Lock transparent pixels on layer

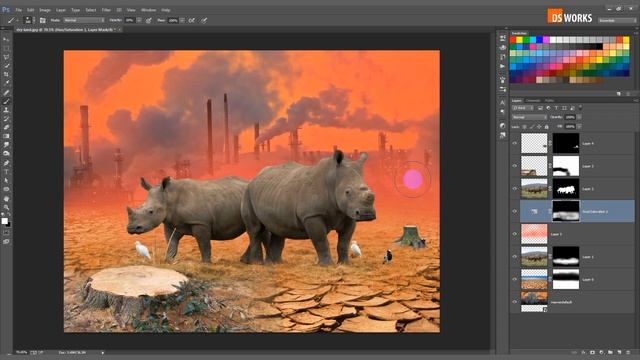(524, 127)
